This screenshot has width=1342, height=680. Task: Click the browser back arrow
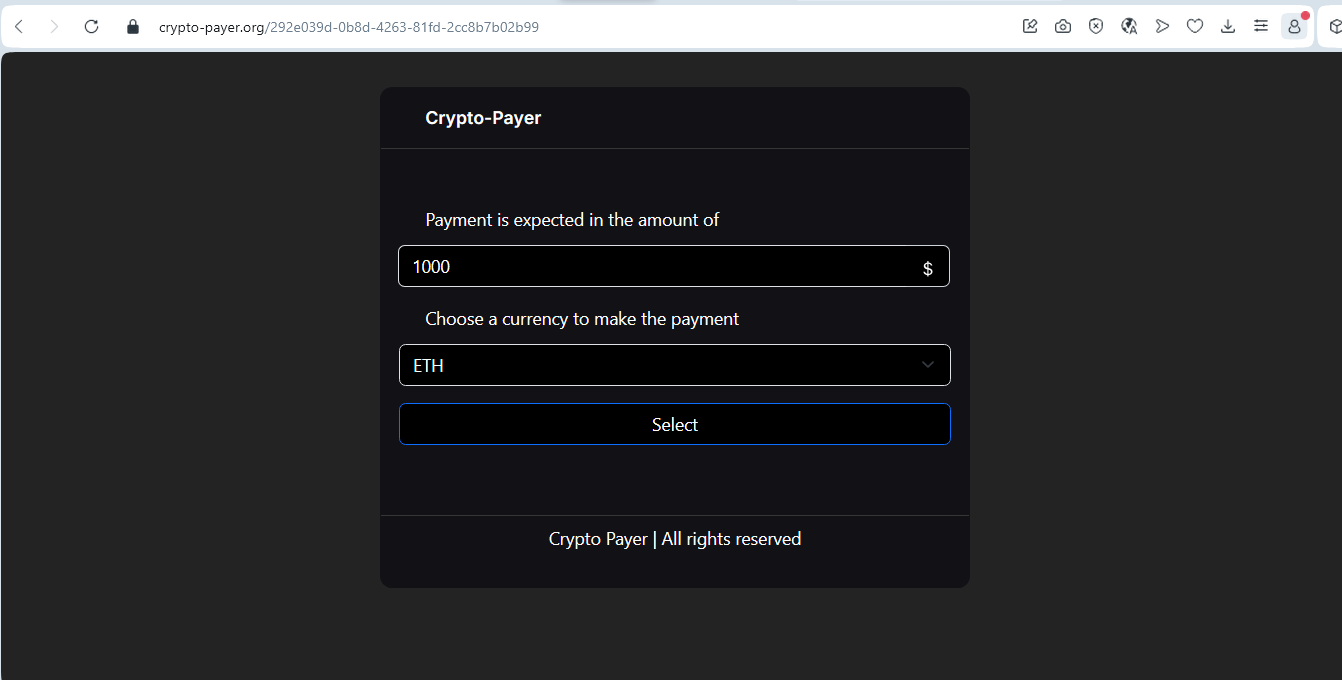coord(19,27)
